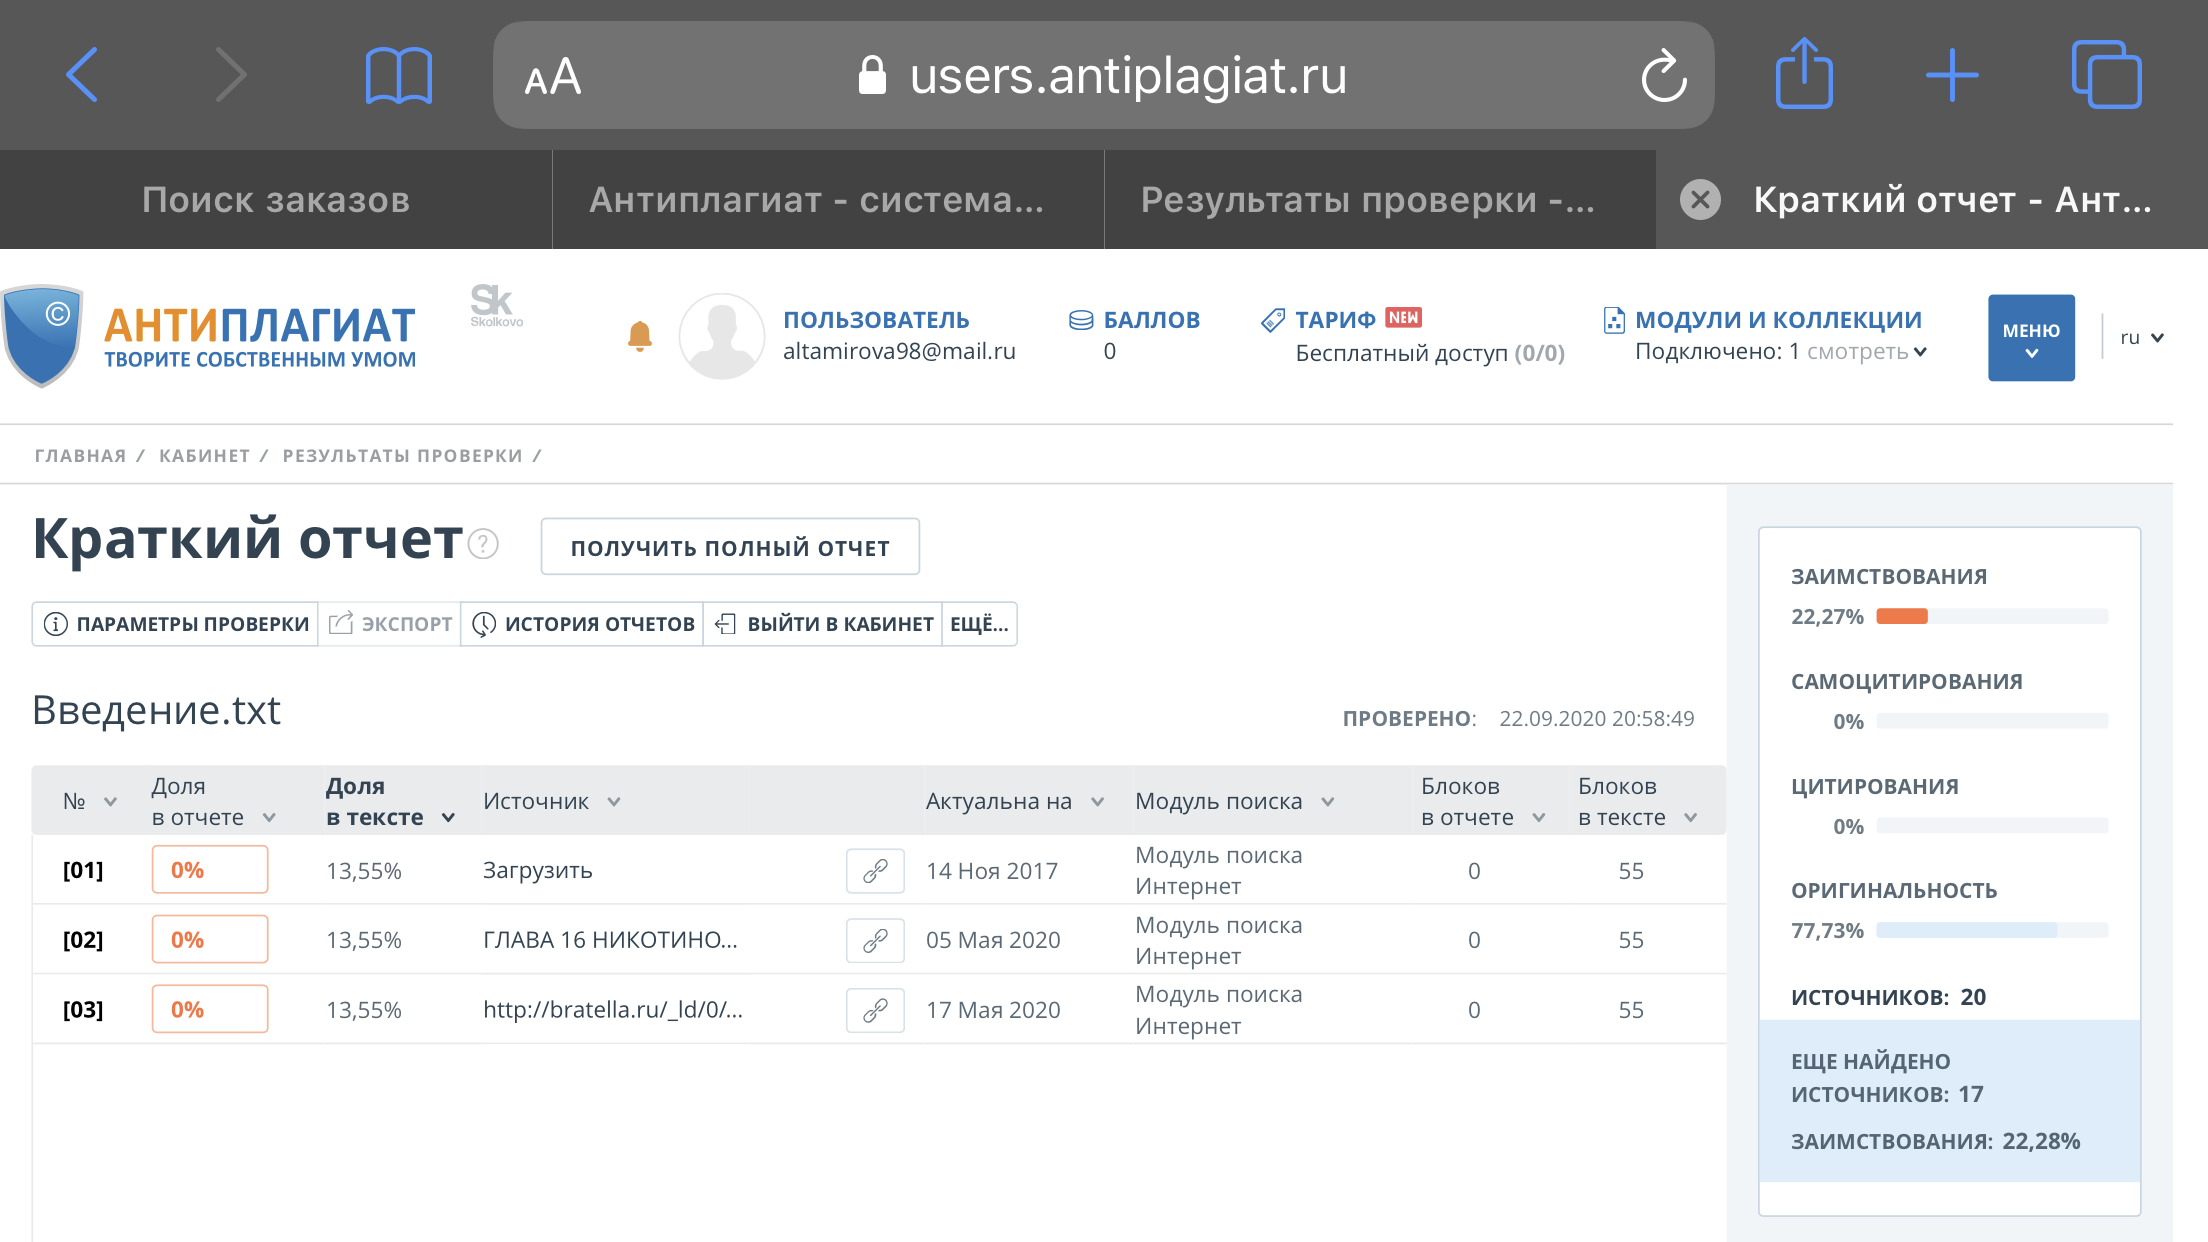Image resolution: width=2208 pixels, height=1242 pixels.
Task: Open the Источник column filter arrow
Action: pos(614,802)
